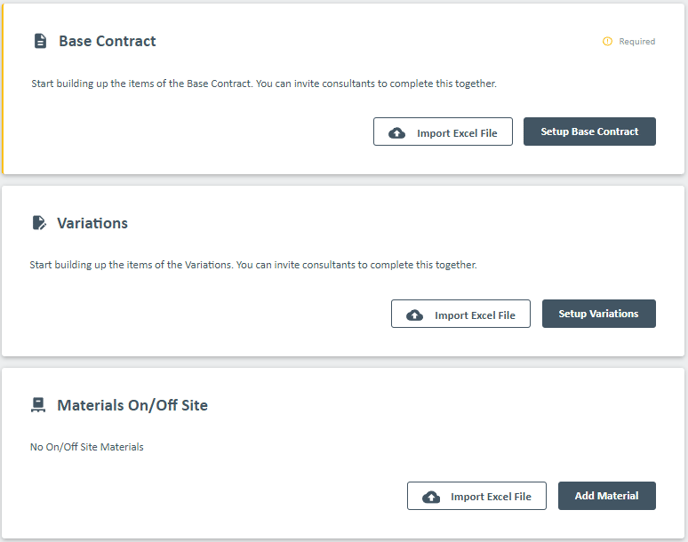This screenshot has width=688, height=542.
Task: Click the "No On/Off Site Materials" message
Action: point(87,447)
